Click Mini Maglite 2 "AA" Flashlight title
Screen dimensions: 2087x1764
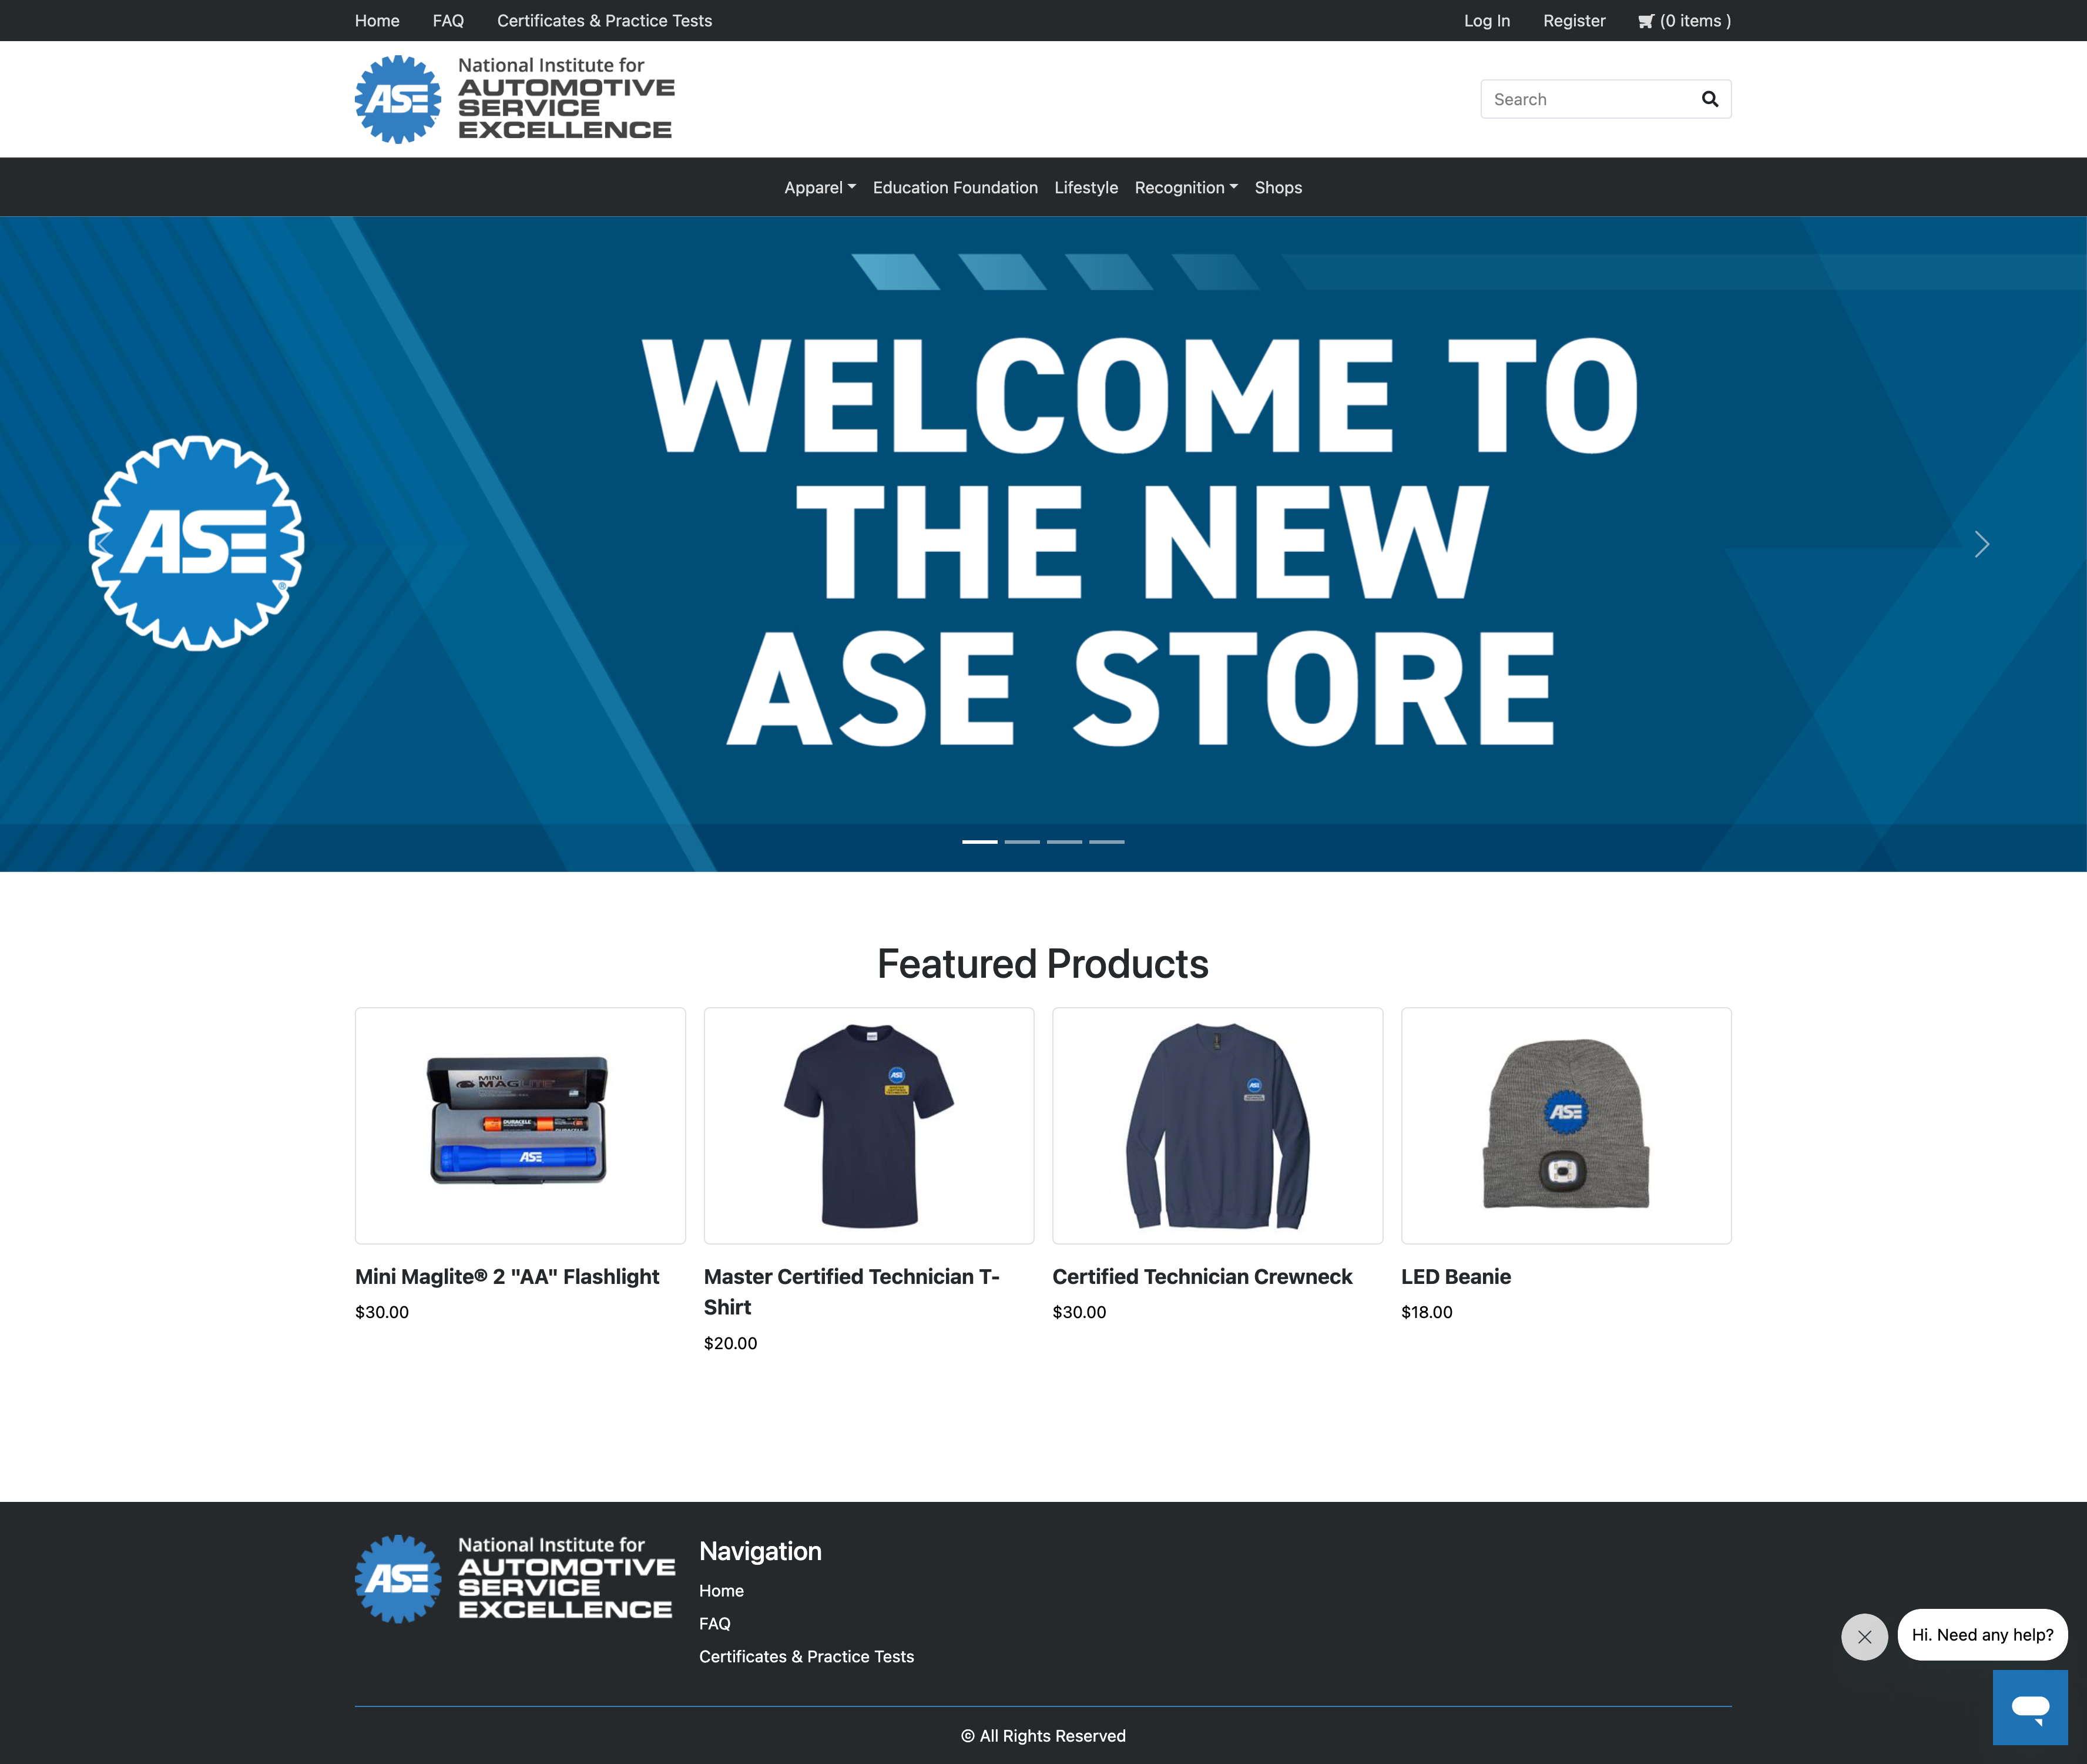point(507,1277)
